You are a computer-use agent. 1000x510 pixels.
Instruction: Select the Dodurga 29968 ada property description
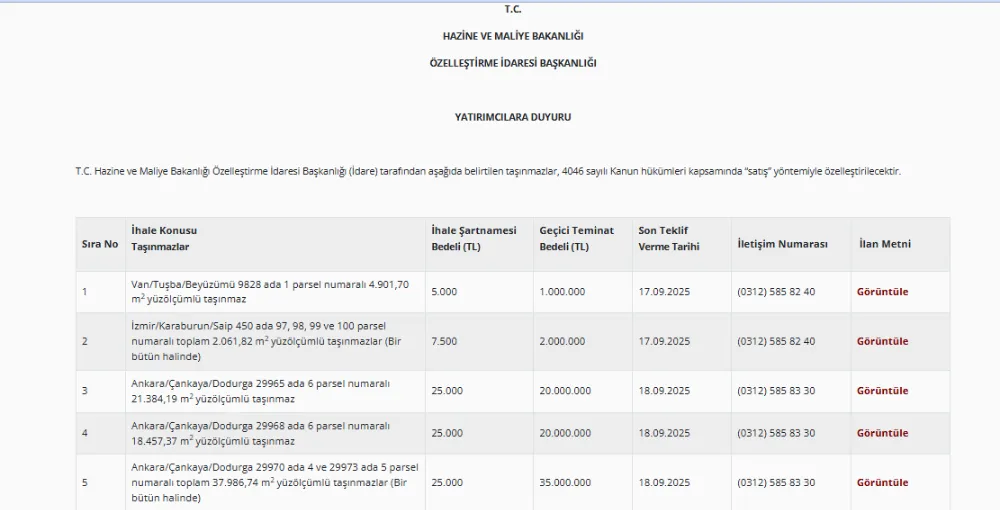coord(261,433)
